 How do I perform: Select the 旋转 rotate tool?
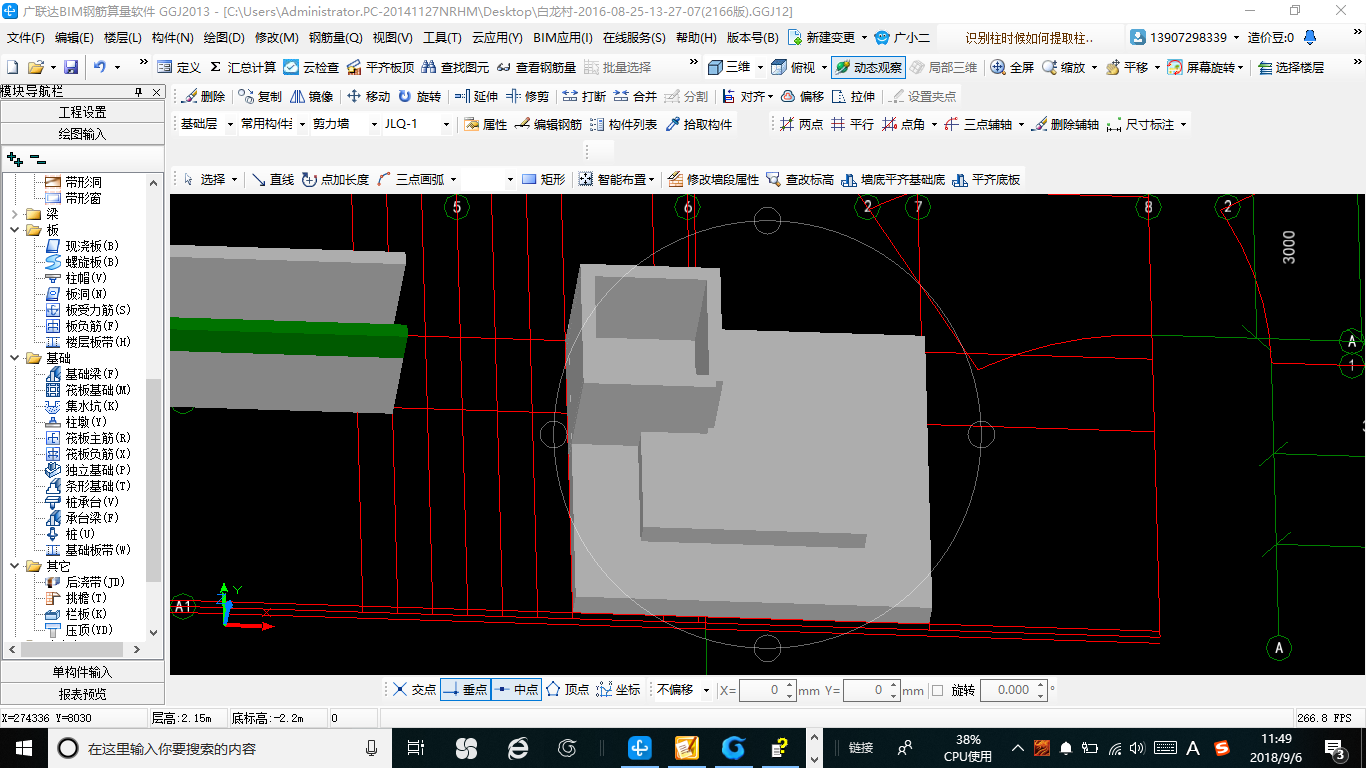point(419,97)
